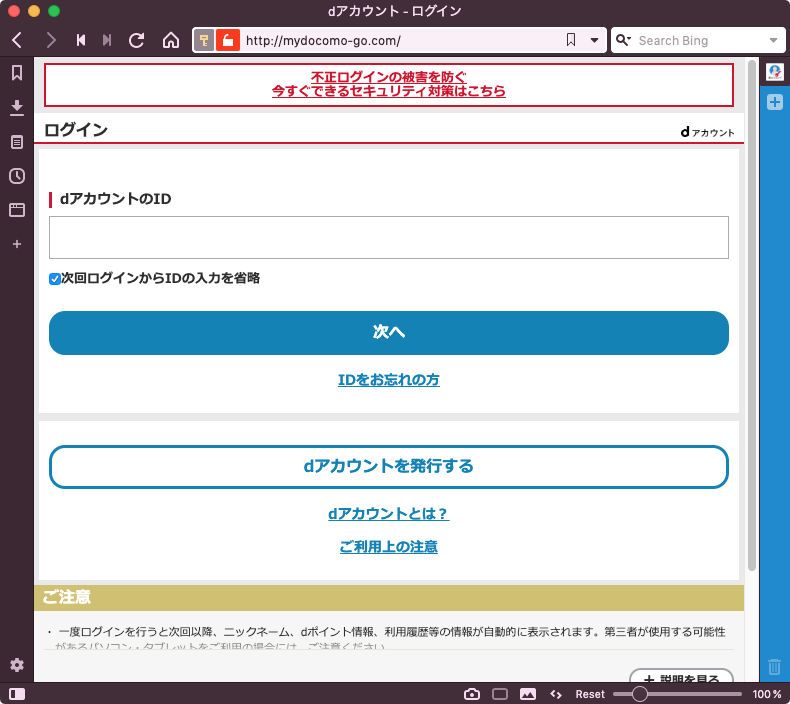Toggle images display in status bar

pyautogui.click(x=528, y=694)
